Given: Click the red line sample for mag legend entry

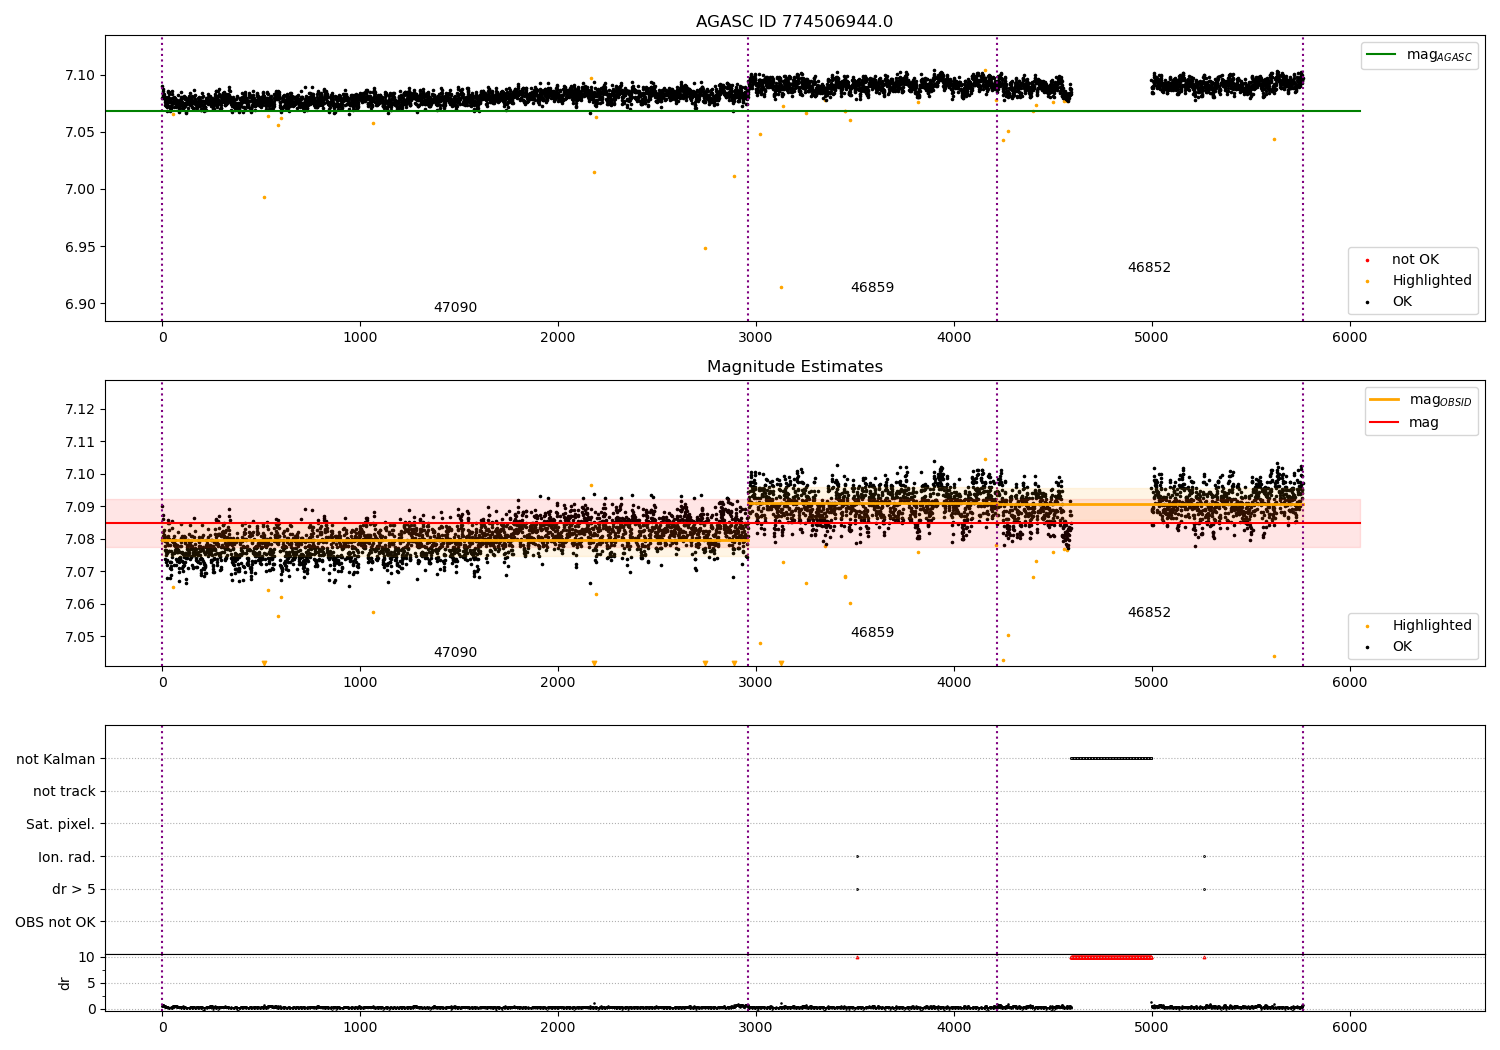Looking at the screenshot, I should point(1385,423).
